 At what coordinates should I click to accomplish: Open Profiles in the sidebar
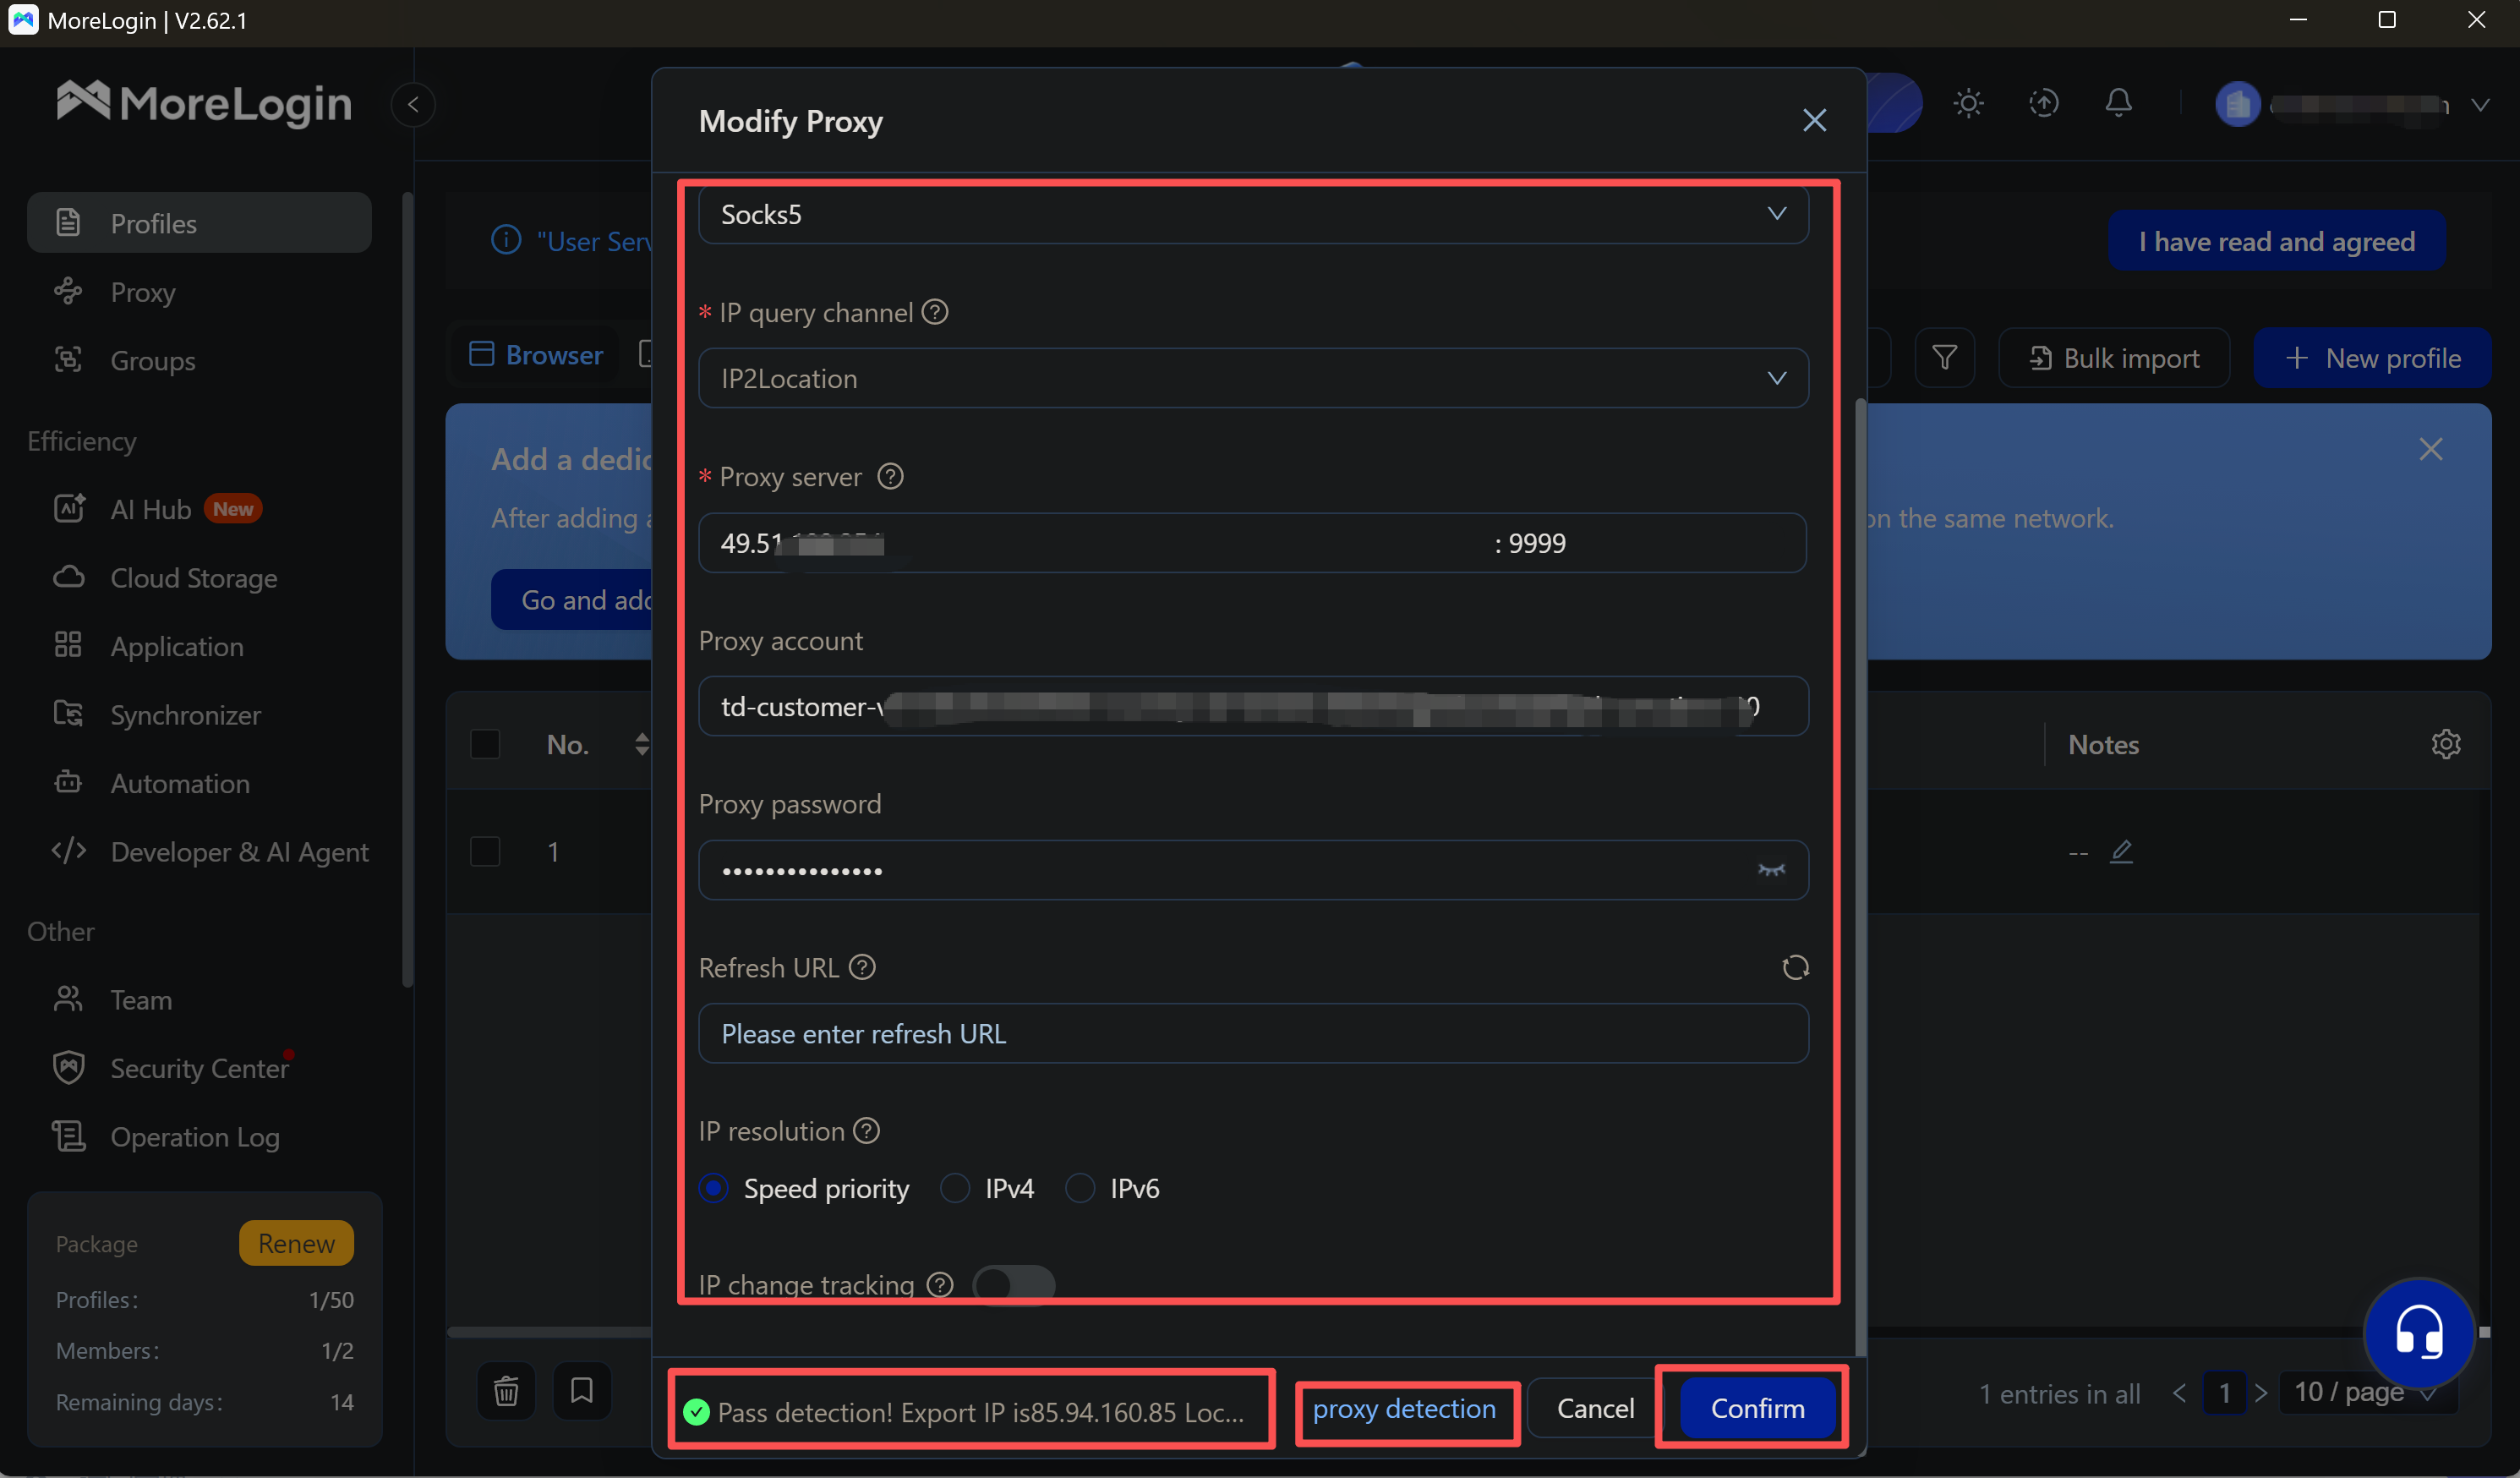[199, 223]
